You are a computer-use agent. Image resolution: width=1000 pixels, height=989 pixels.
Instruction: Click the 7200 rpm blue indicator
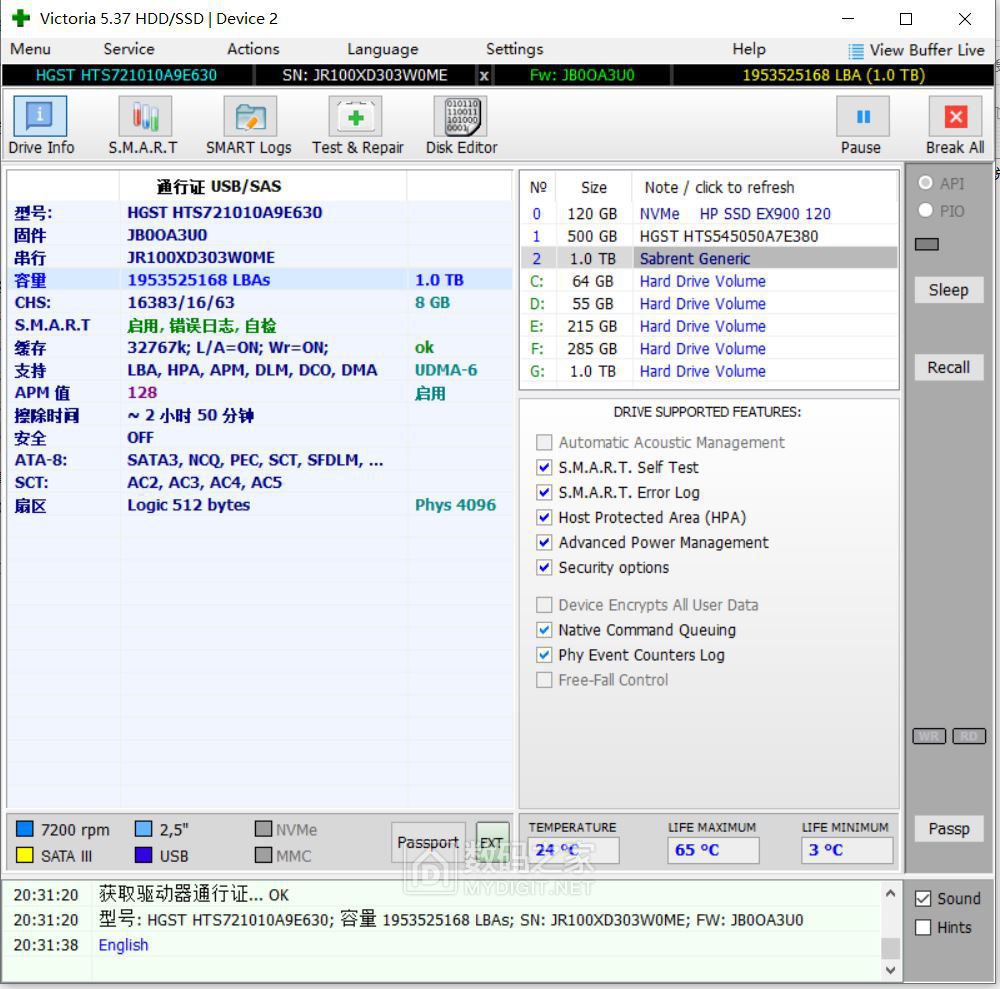click(x=24, y=828)
